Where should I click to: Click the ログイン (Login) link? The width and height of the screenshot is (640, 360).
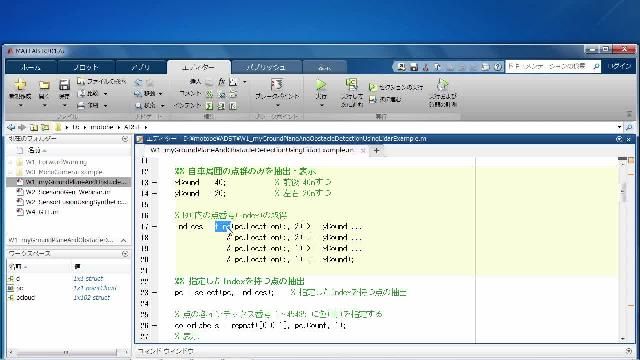click(x=619, y=66)
